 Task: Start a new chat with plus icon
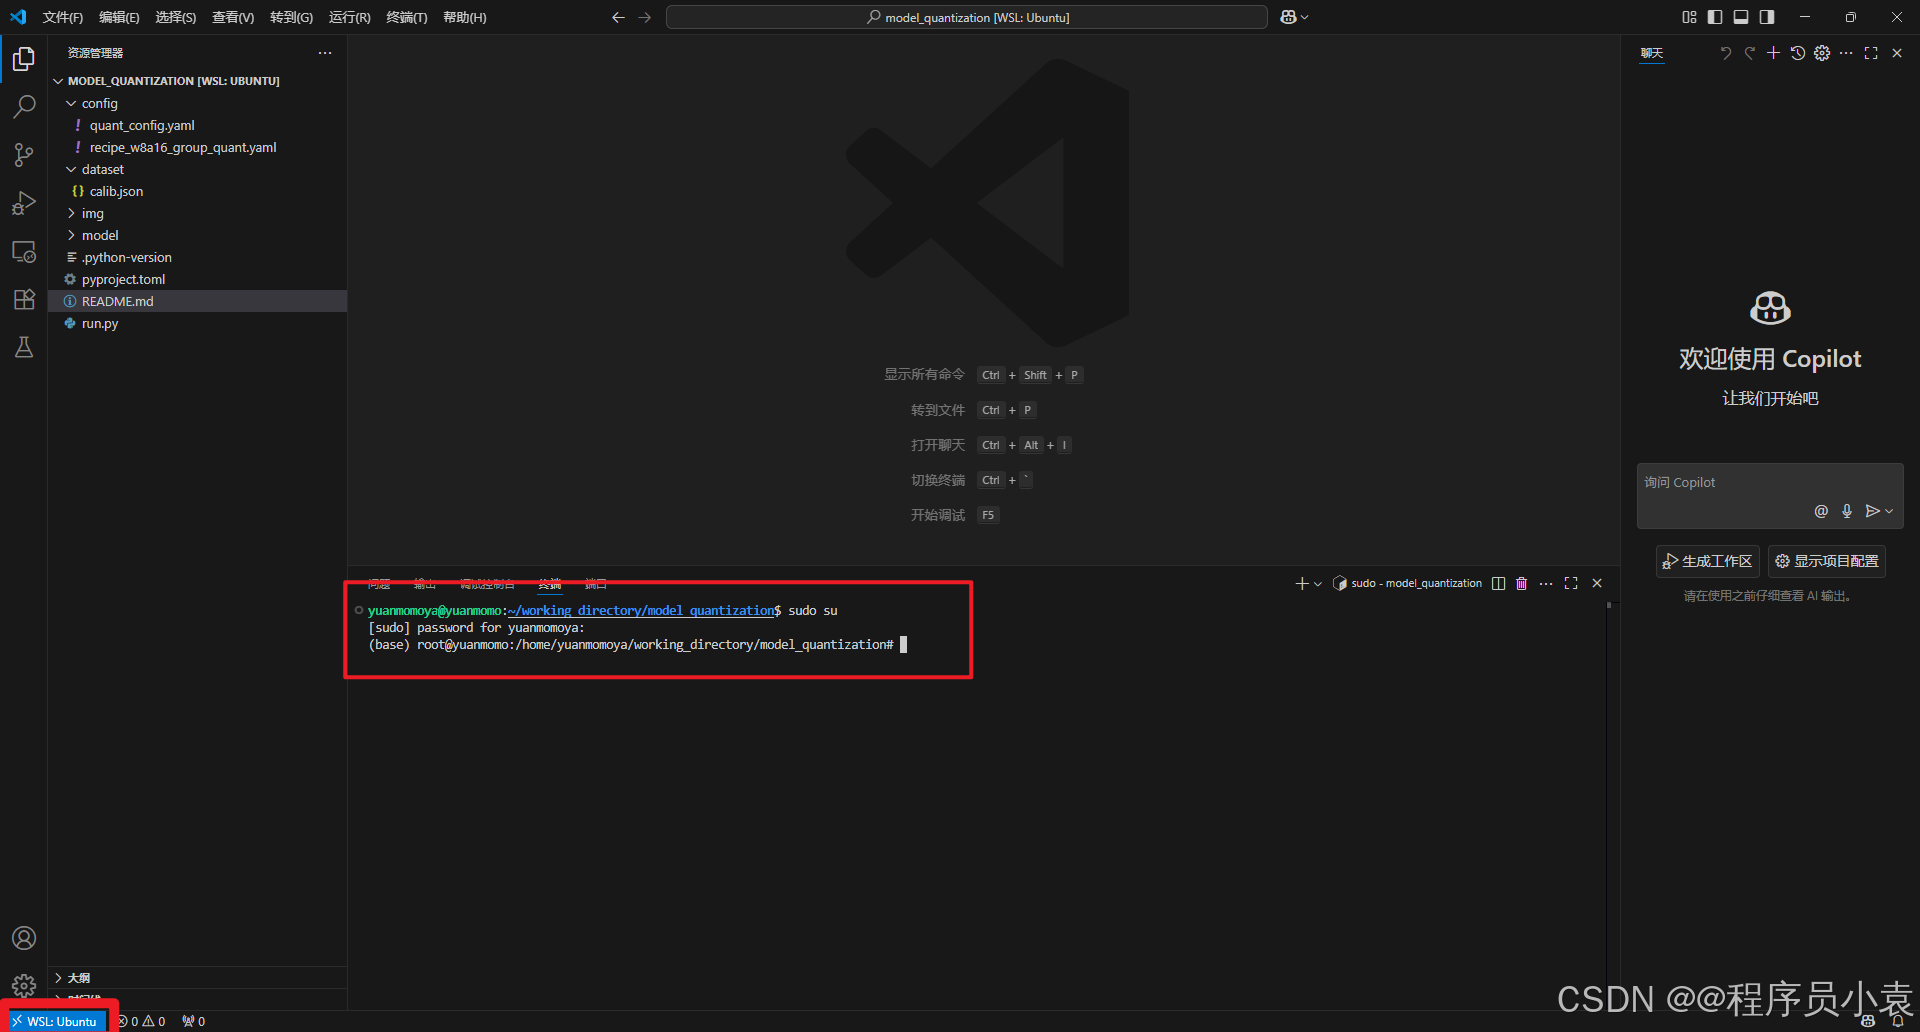click(x=1773, y=53)
